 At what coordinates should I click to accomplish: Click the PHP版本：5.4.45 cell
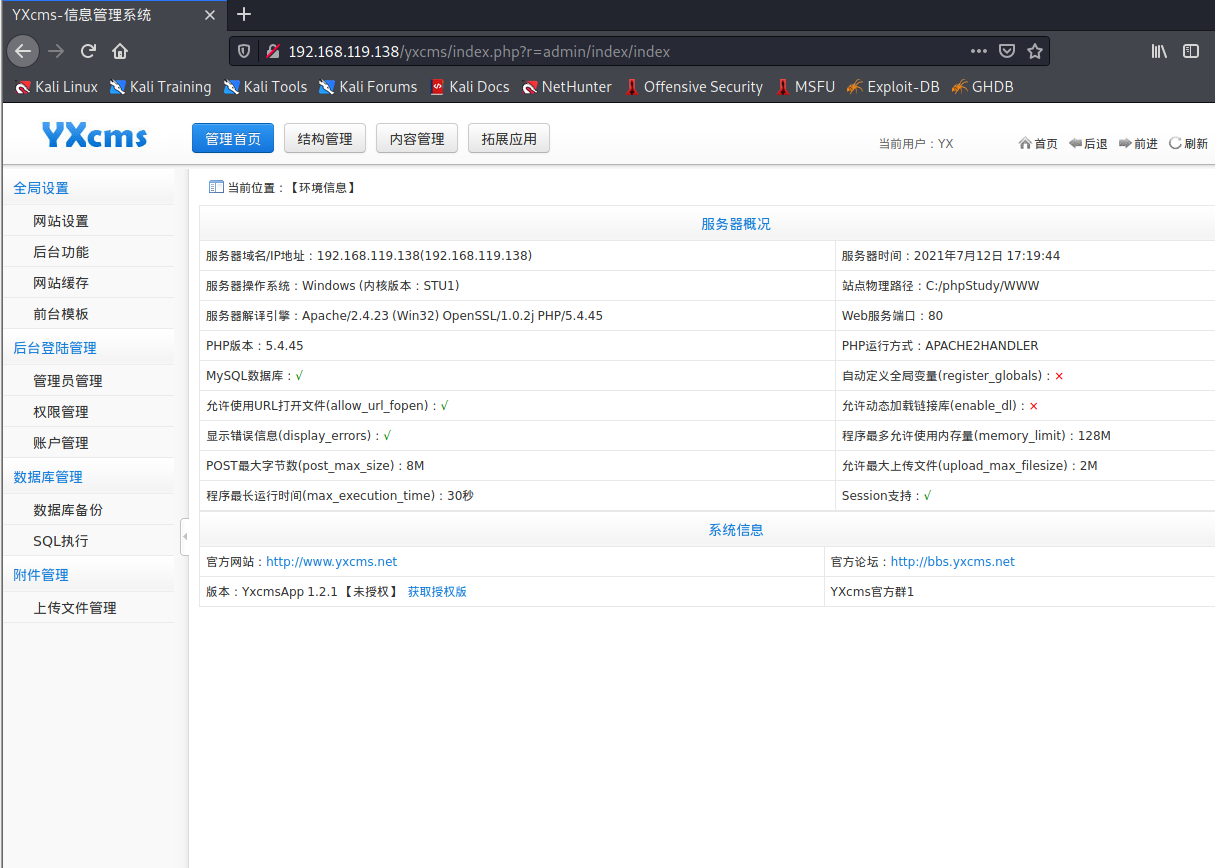[x=517, y=346]
